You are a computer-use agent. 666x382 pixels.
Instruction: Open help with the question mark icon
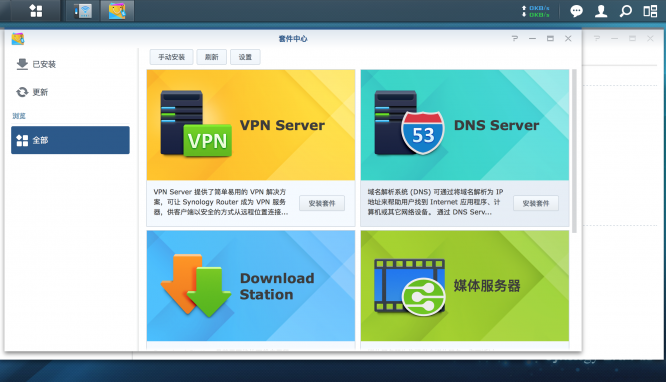click(x=515, y=38)
